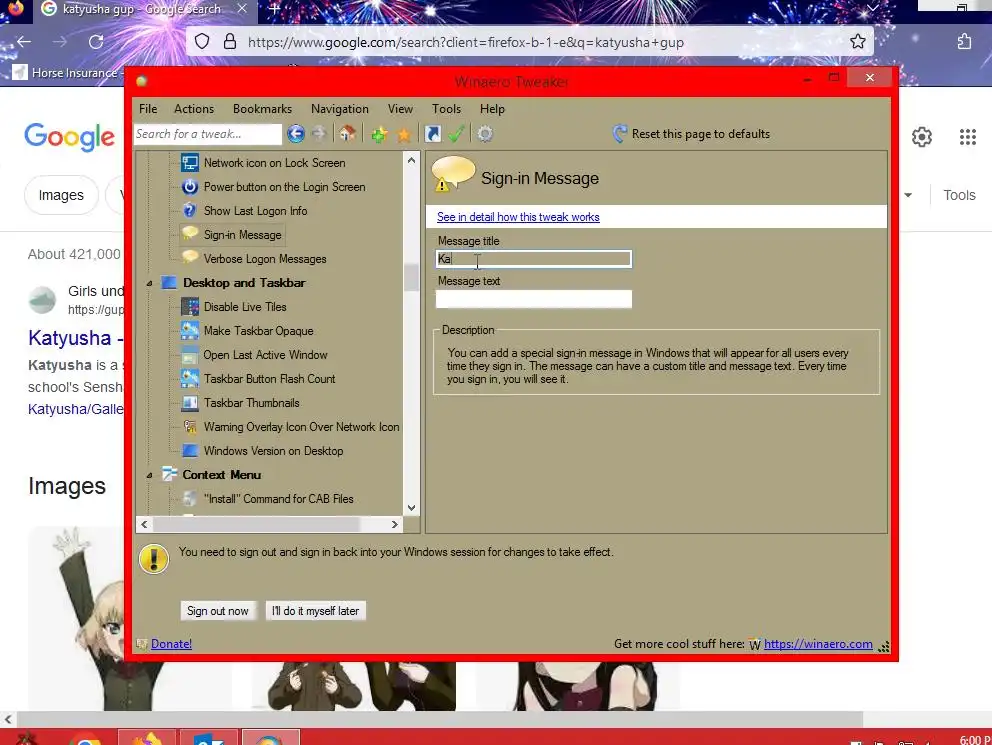Open View menu
The height and width of the screenshot is (745, 992).
pos(400,109)
